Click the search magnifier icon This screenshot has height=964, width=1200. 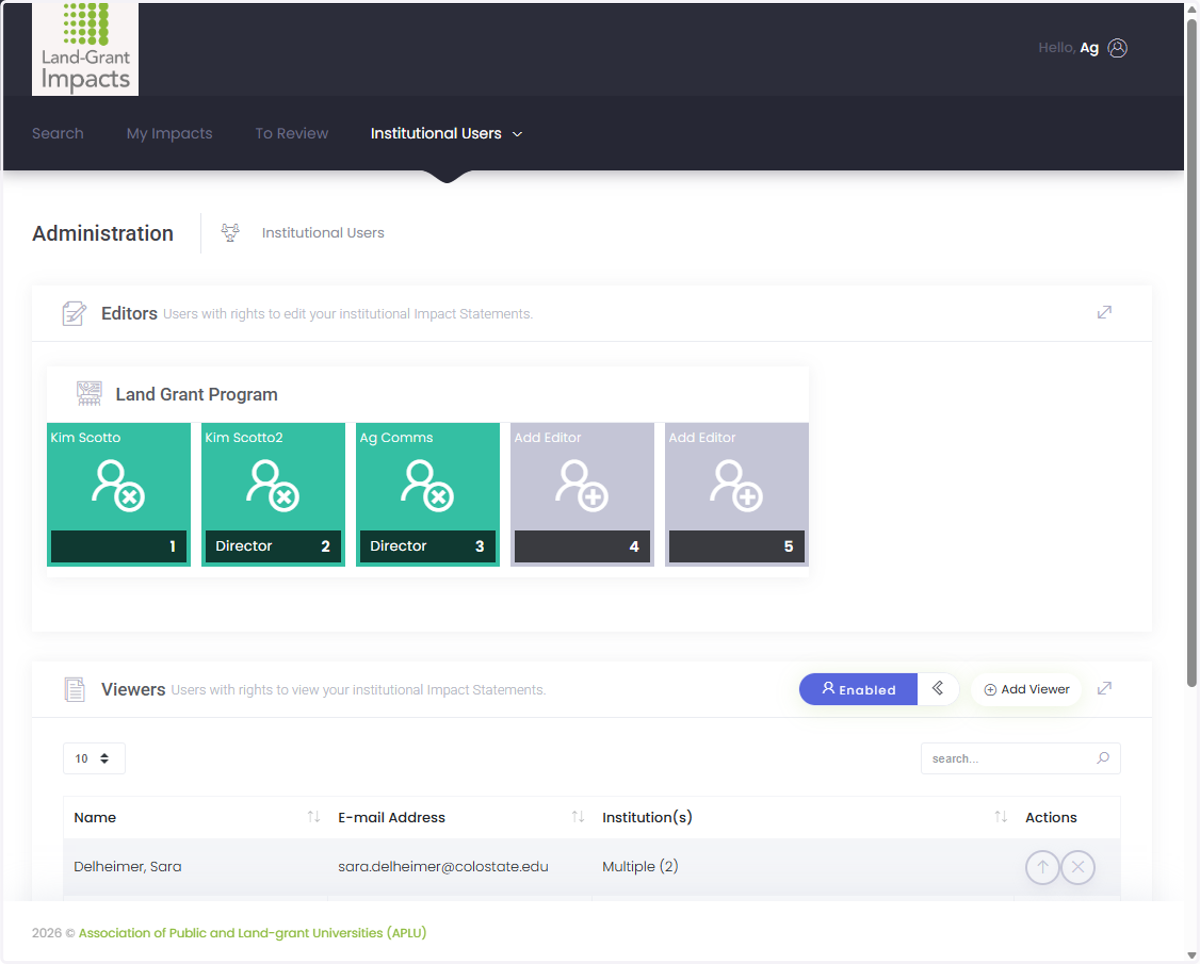[x=1103, y=758]
